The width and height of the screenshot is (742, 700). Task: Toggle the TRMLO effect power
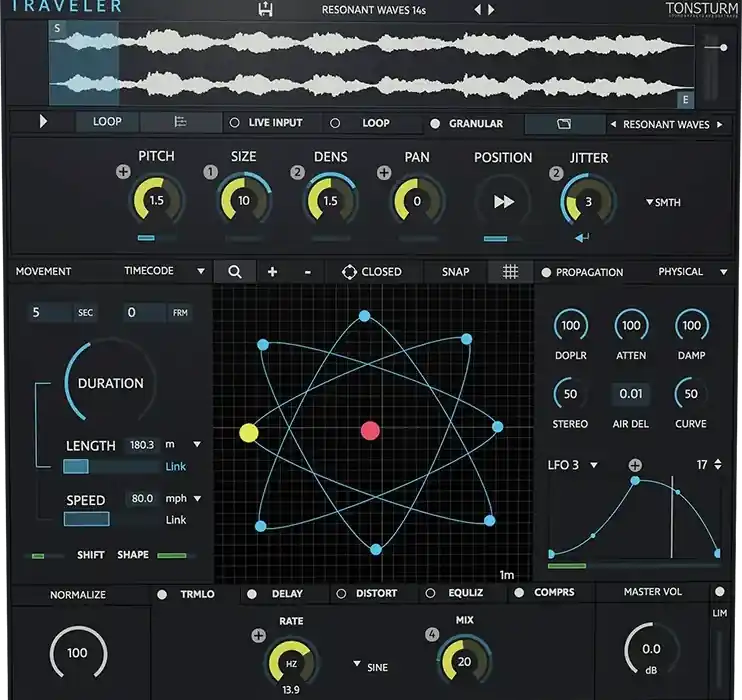pos(162,594)
